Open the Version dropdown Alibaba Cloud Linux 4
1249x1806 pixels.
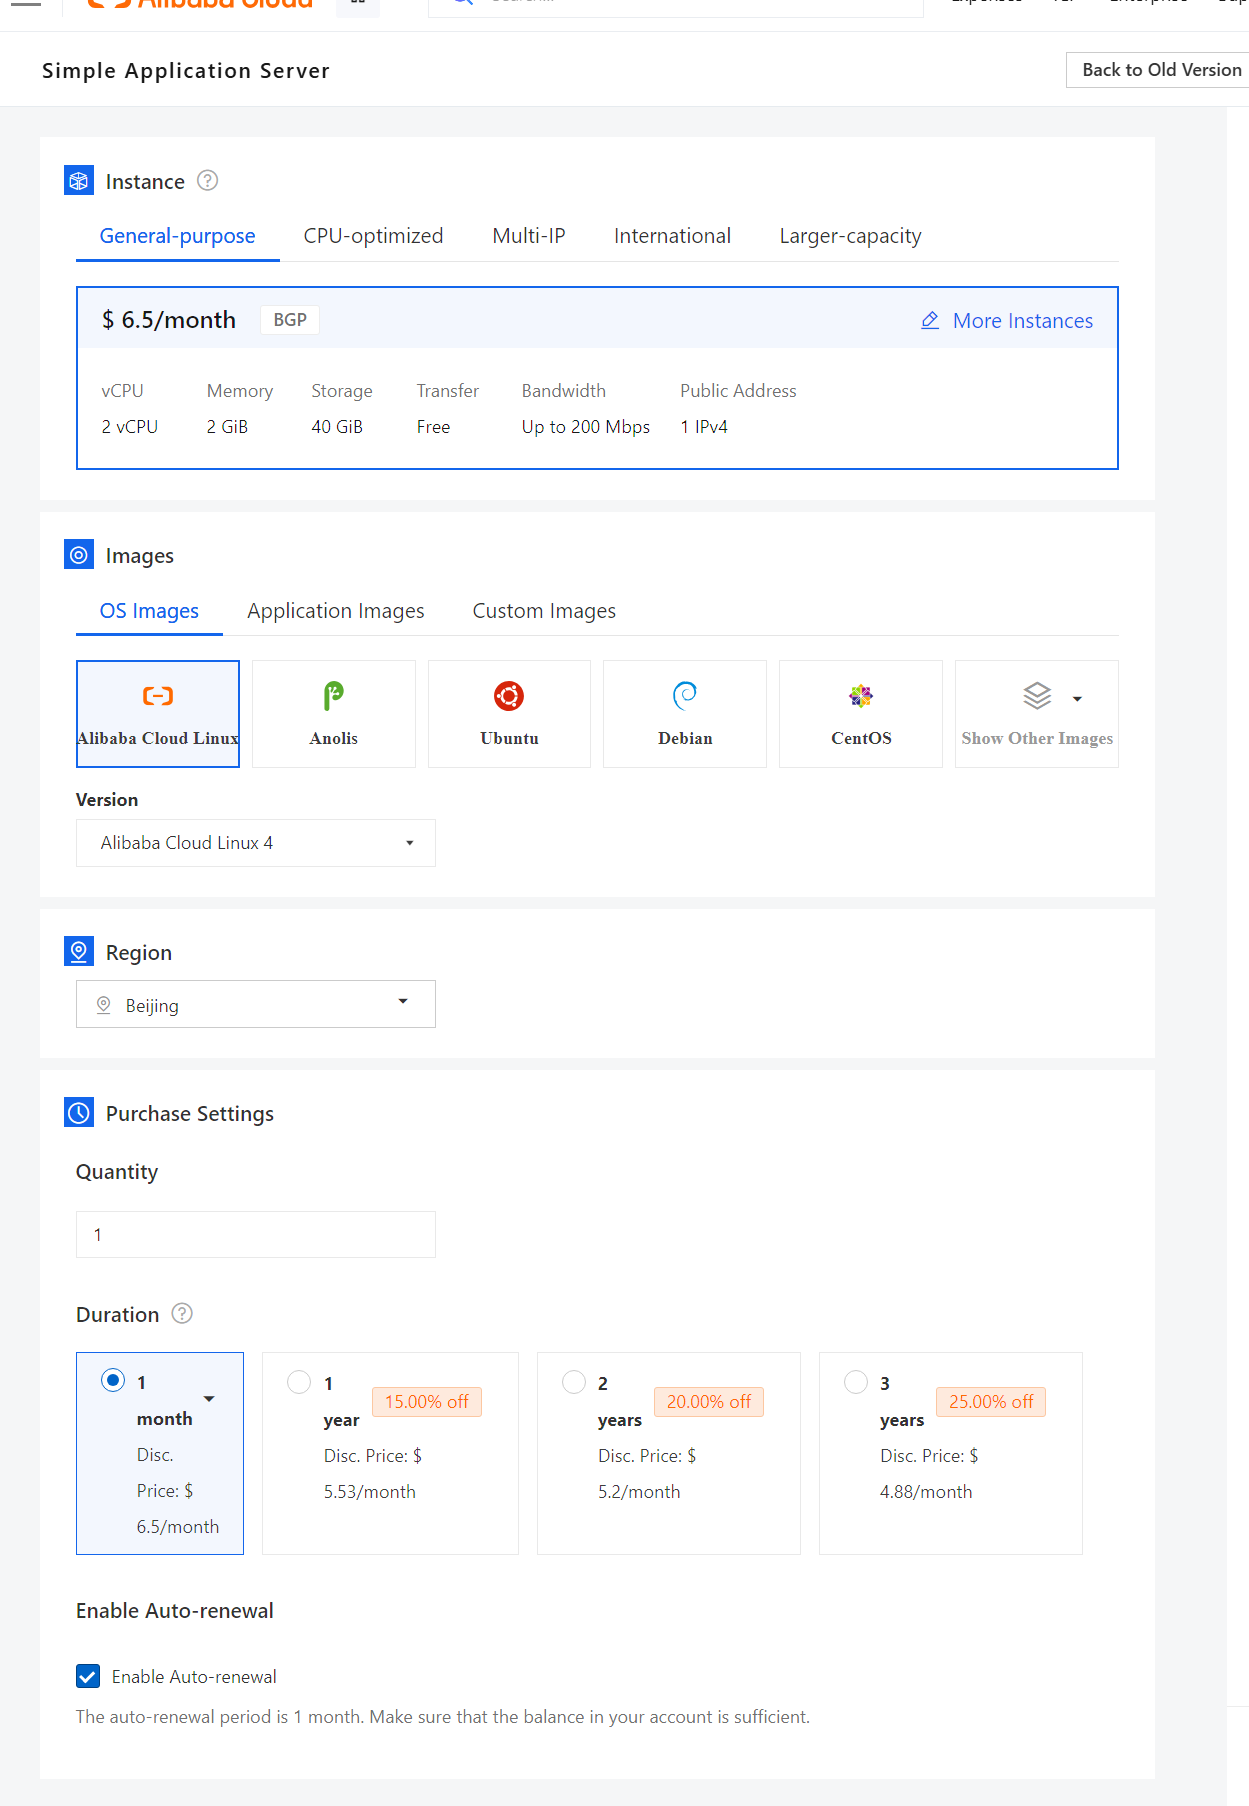pyautogui.click(x=256, y=843)
